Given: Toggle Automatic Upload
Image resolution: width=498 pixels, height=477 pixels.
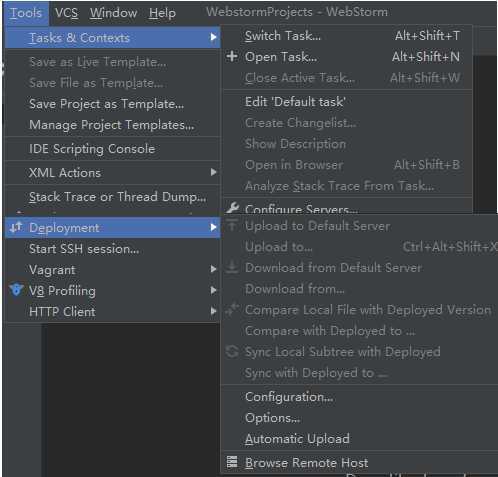Looking at the screenshot, I should click(297, 439).
